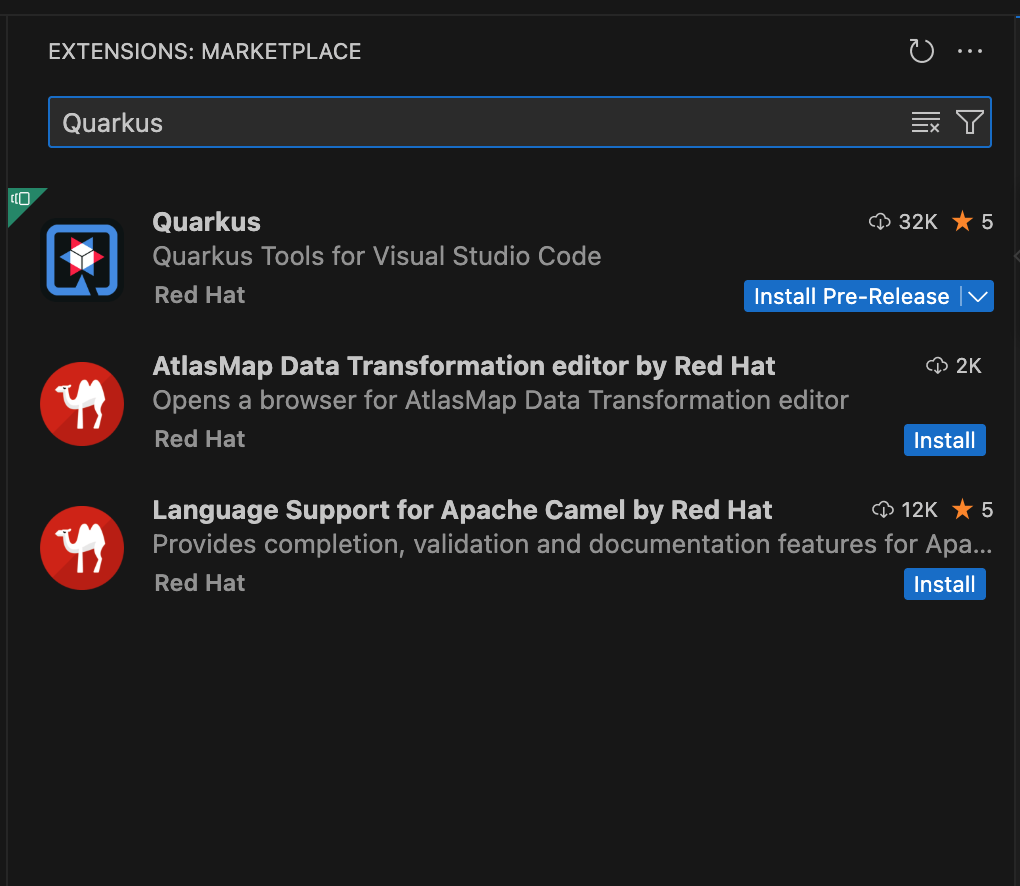
Task: Expand the Install Pre-Release dropdown arrow
Action: coord(978,296)
